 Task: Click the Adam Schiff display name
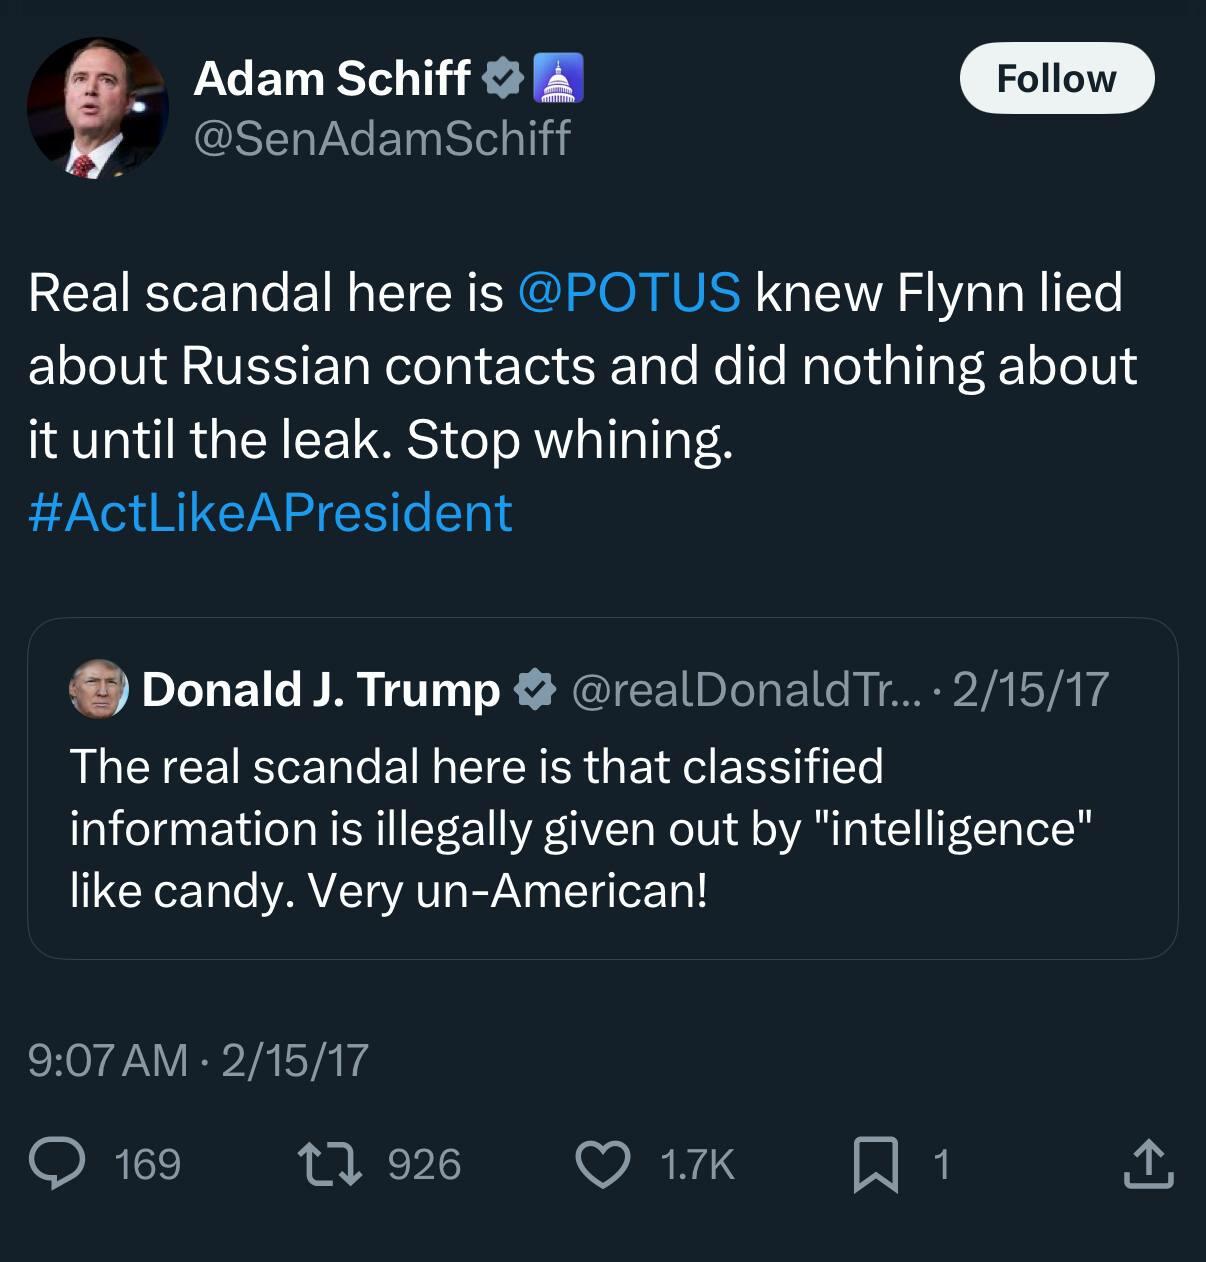coord(332,79)
